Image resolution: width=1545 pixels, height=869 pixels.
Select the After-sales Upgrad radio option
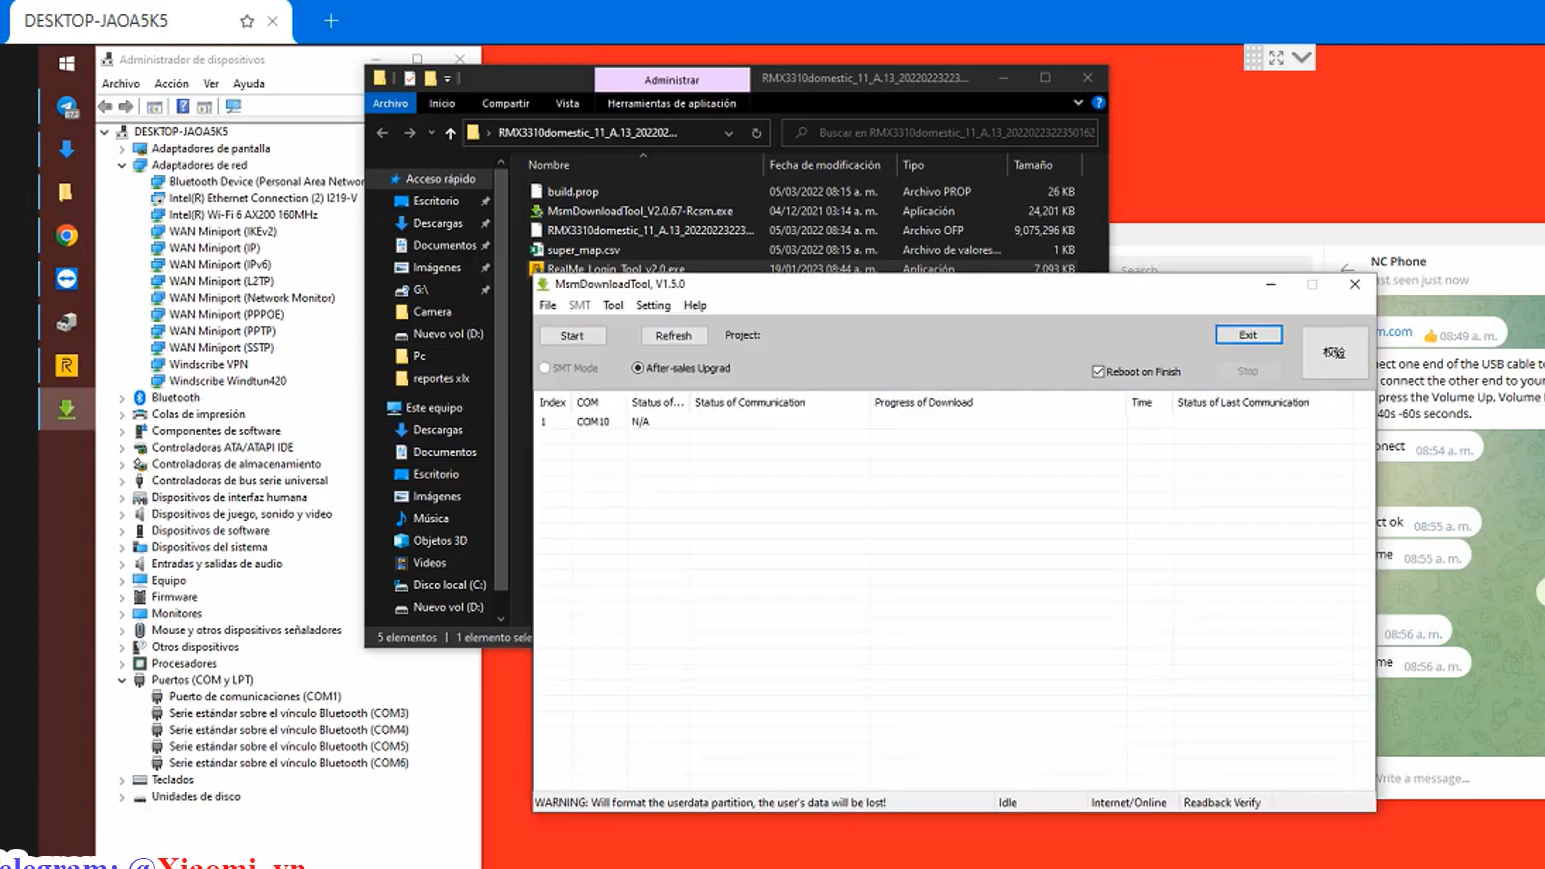coord(638,368)
